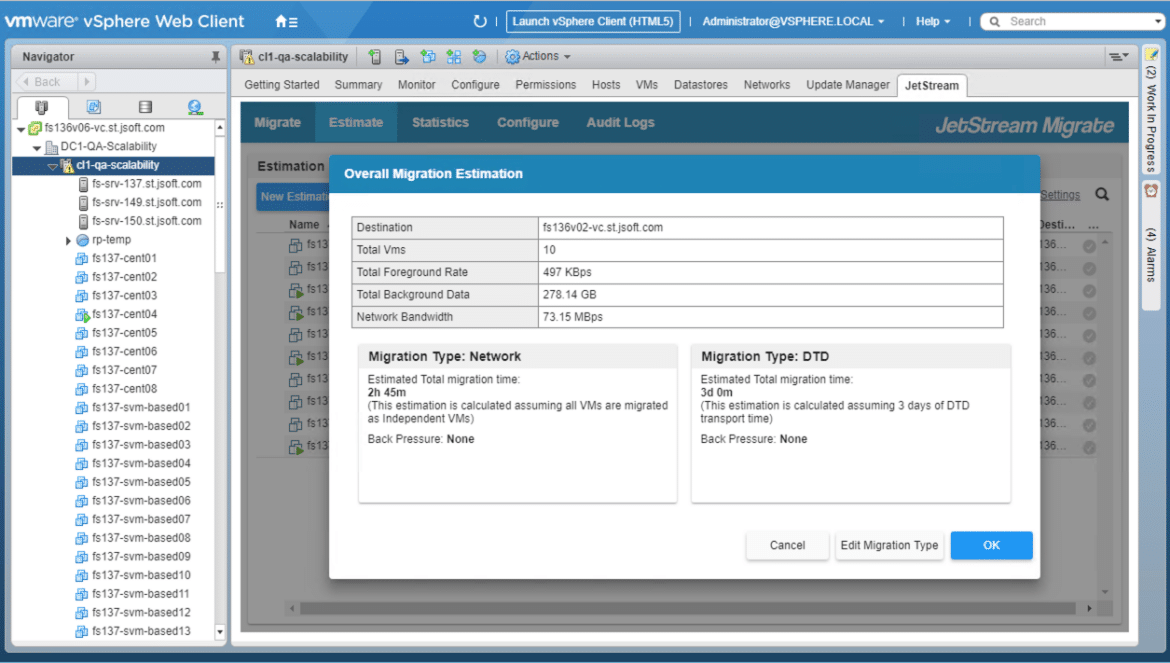Click the Estimation table horizontal scrollbar
The height and width of the screenshot is (663, 1170).
tap(688, 609)
